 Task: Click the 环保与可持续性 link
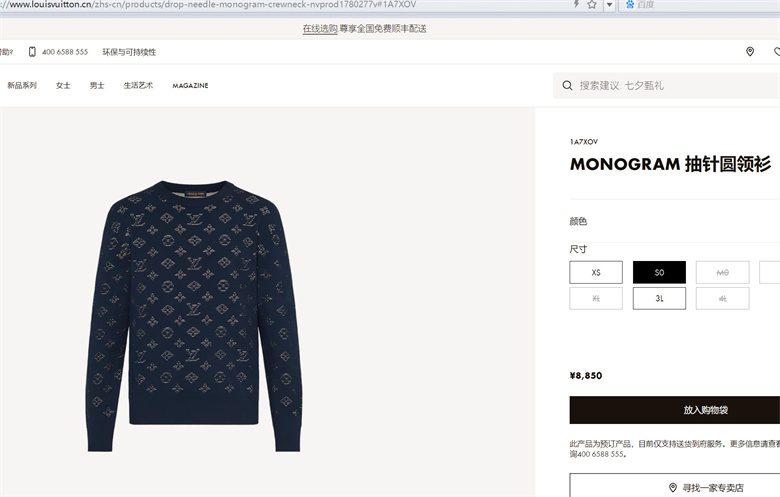coord(129,52)
